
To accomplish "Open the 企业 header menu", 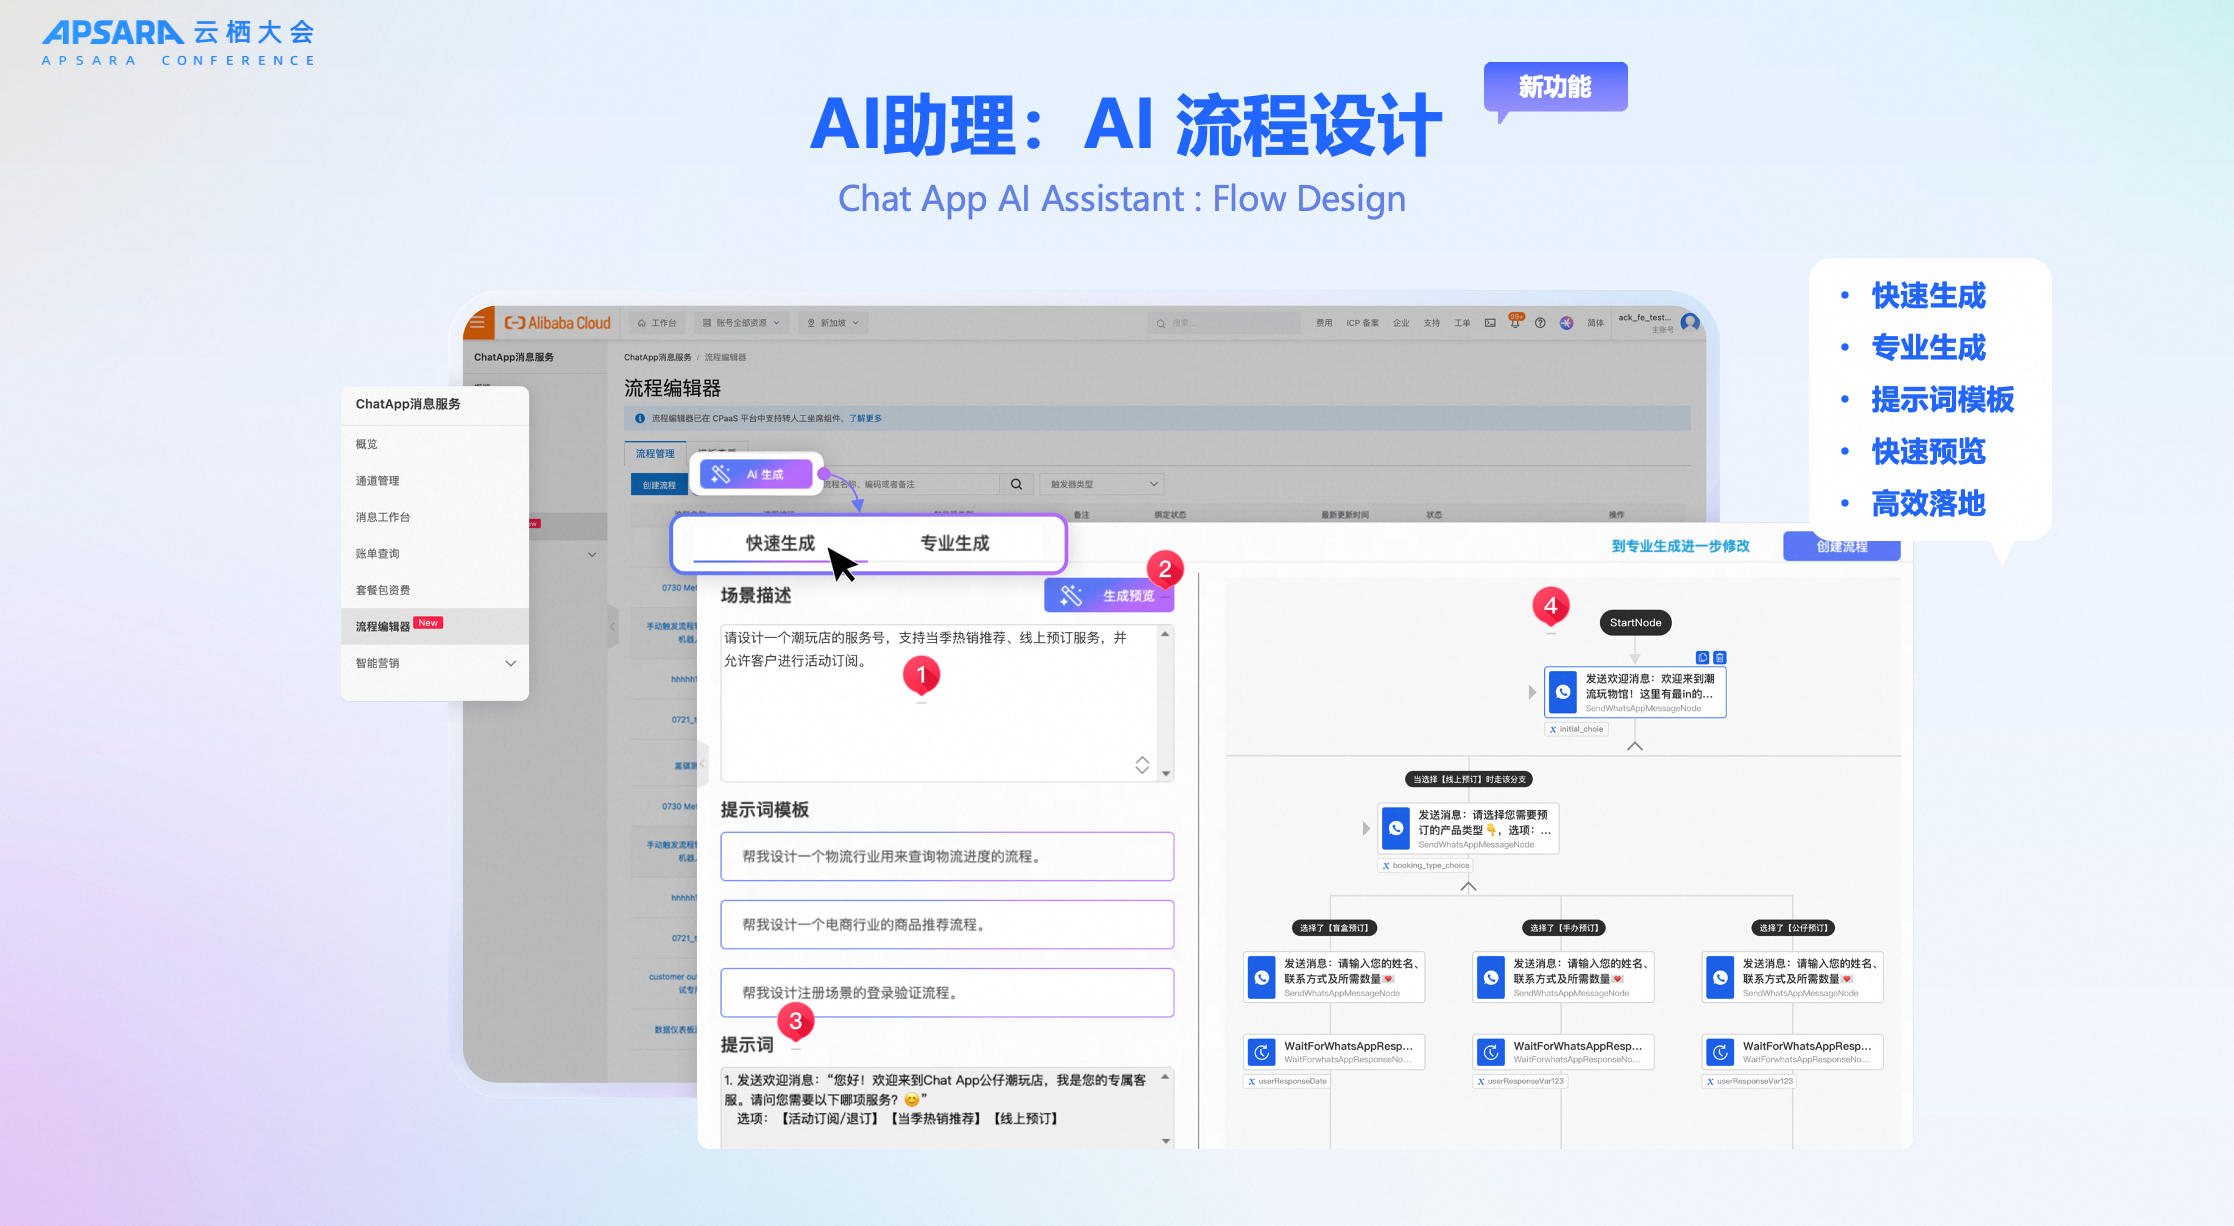I will (1401, 323).
